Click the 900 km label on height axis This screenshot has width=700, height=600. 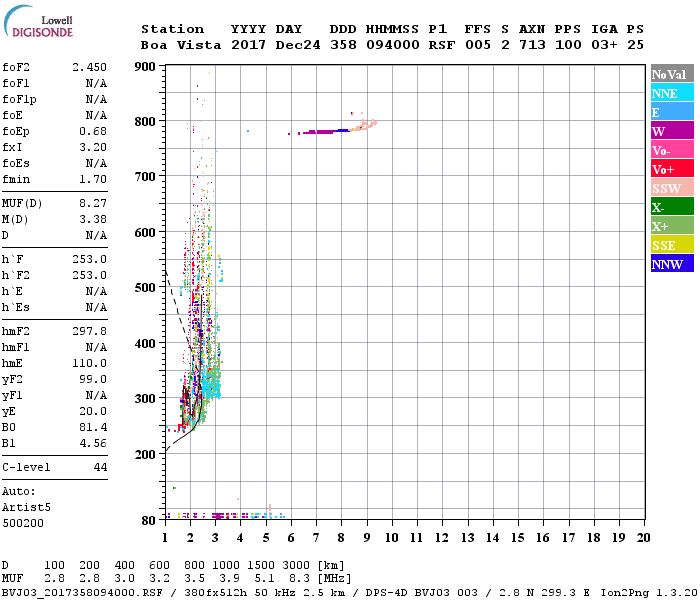pyautogui.click(x=146, y=67)
